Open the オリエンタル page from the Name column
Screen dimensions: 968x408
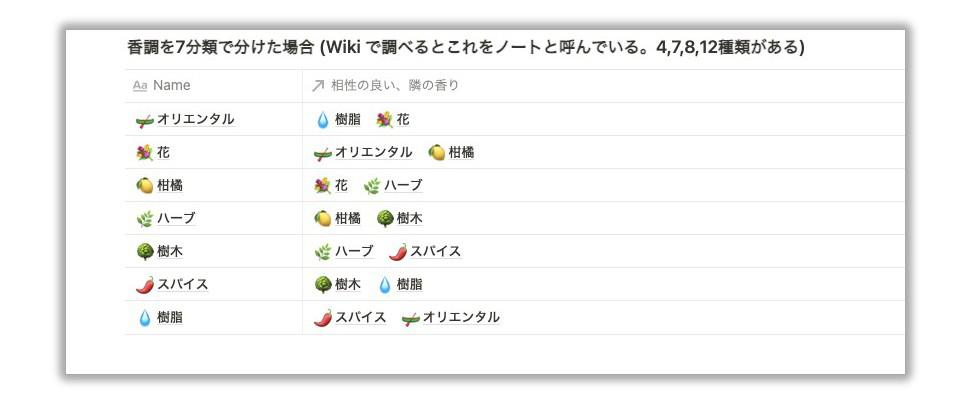click(x=195, y=119)
